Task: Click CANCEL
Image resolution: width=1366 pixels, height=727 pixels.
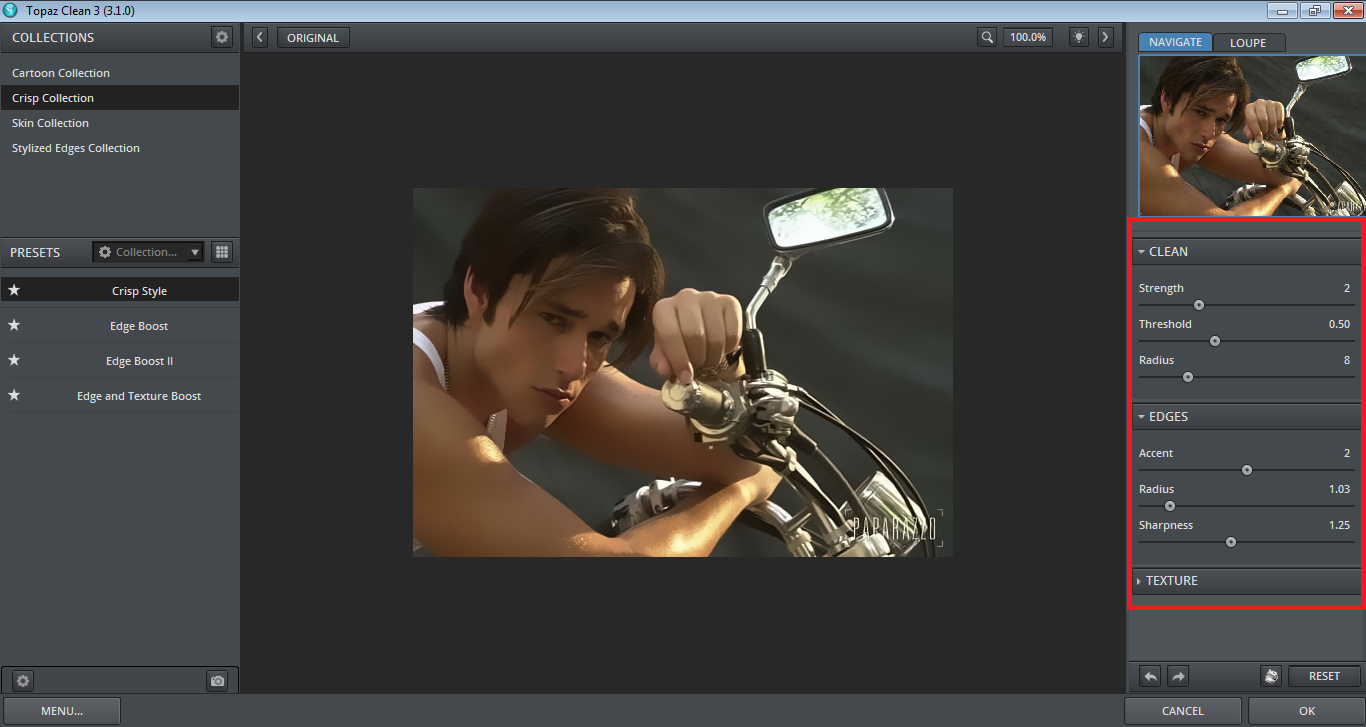Action: pyautogui.click(x=1183, y=711)
